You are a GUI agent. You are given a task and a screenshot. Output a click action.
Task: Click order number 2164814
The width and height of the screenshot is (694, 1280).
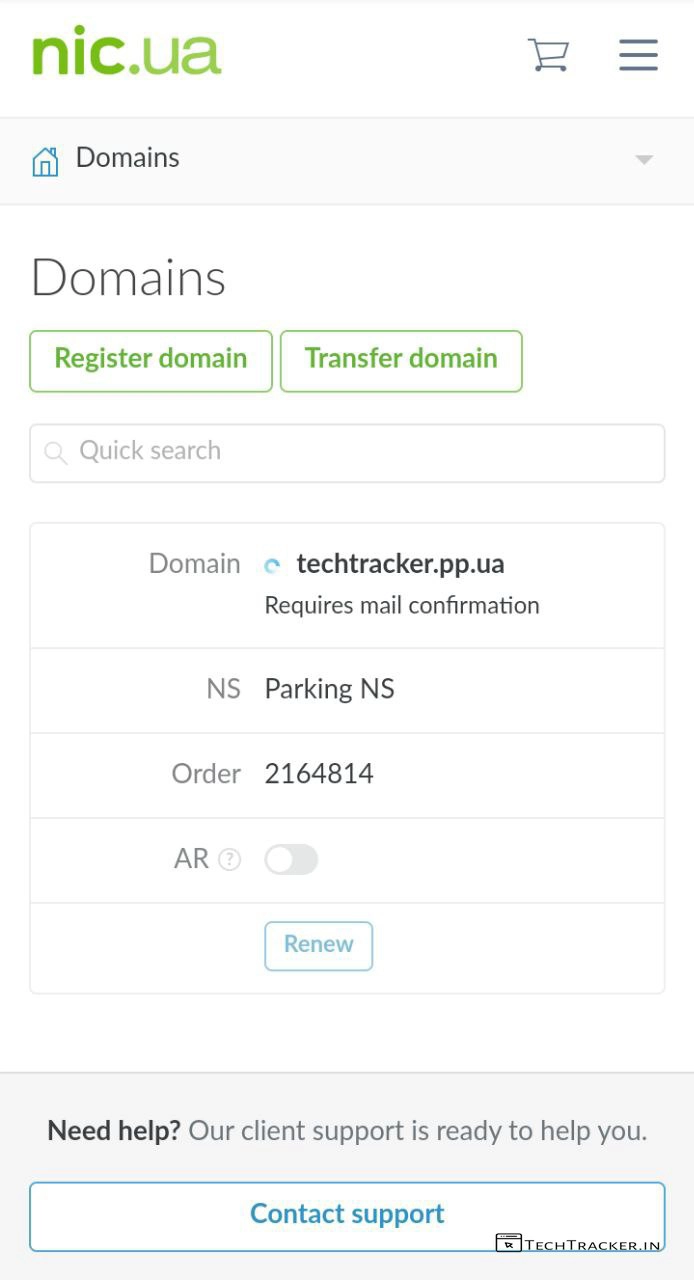coord(319,774)
